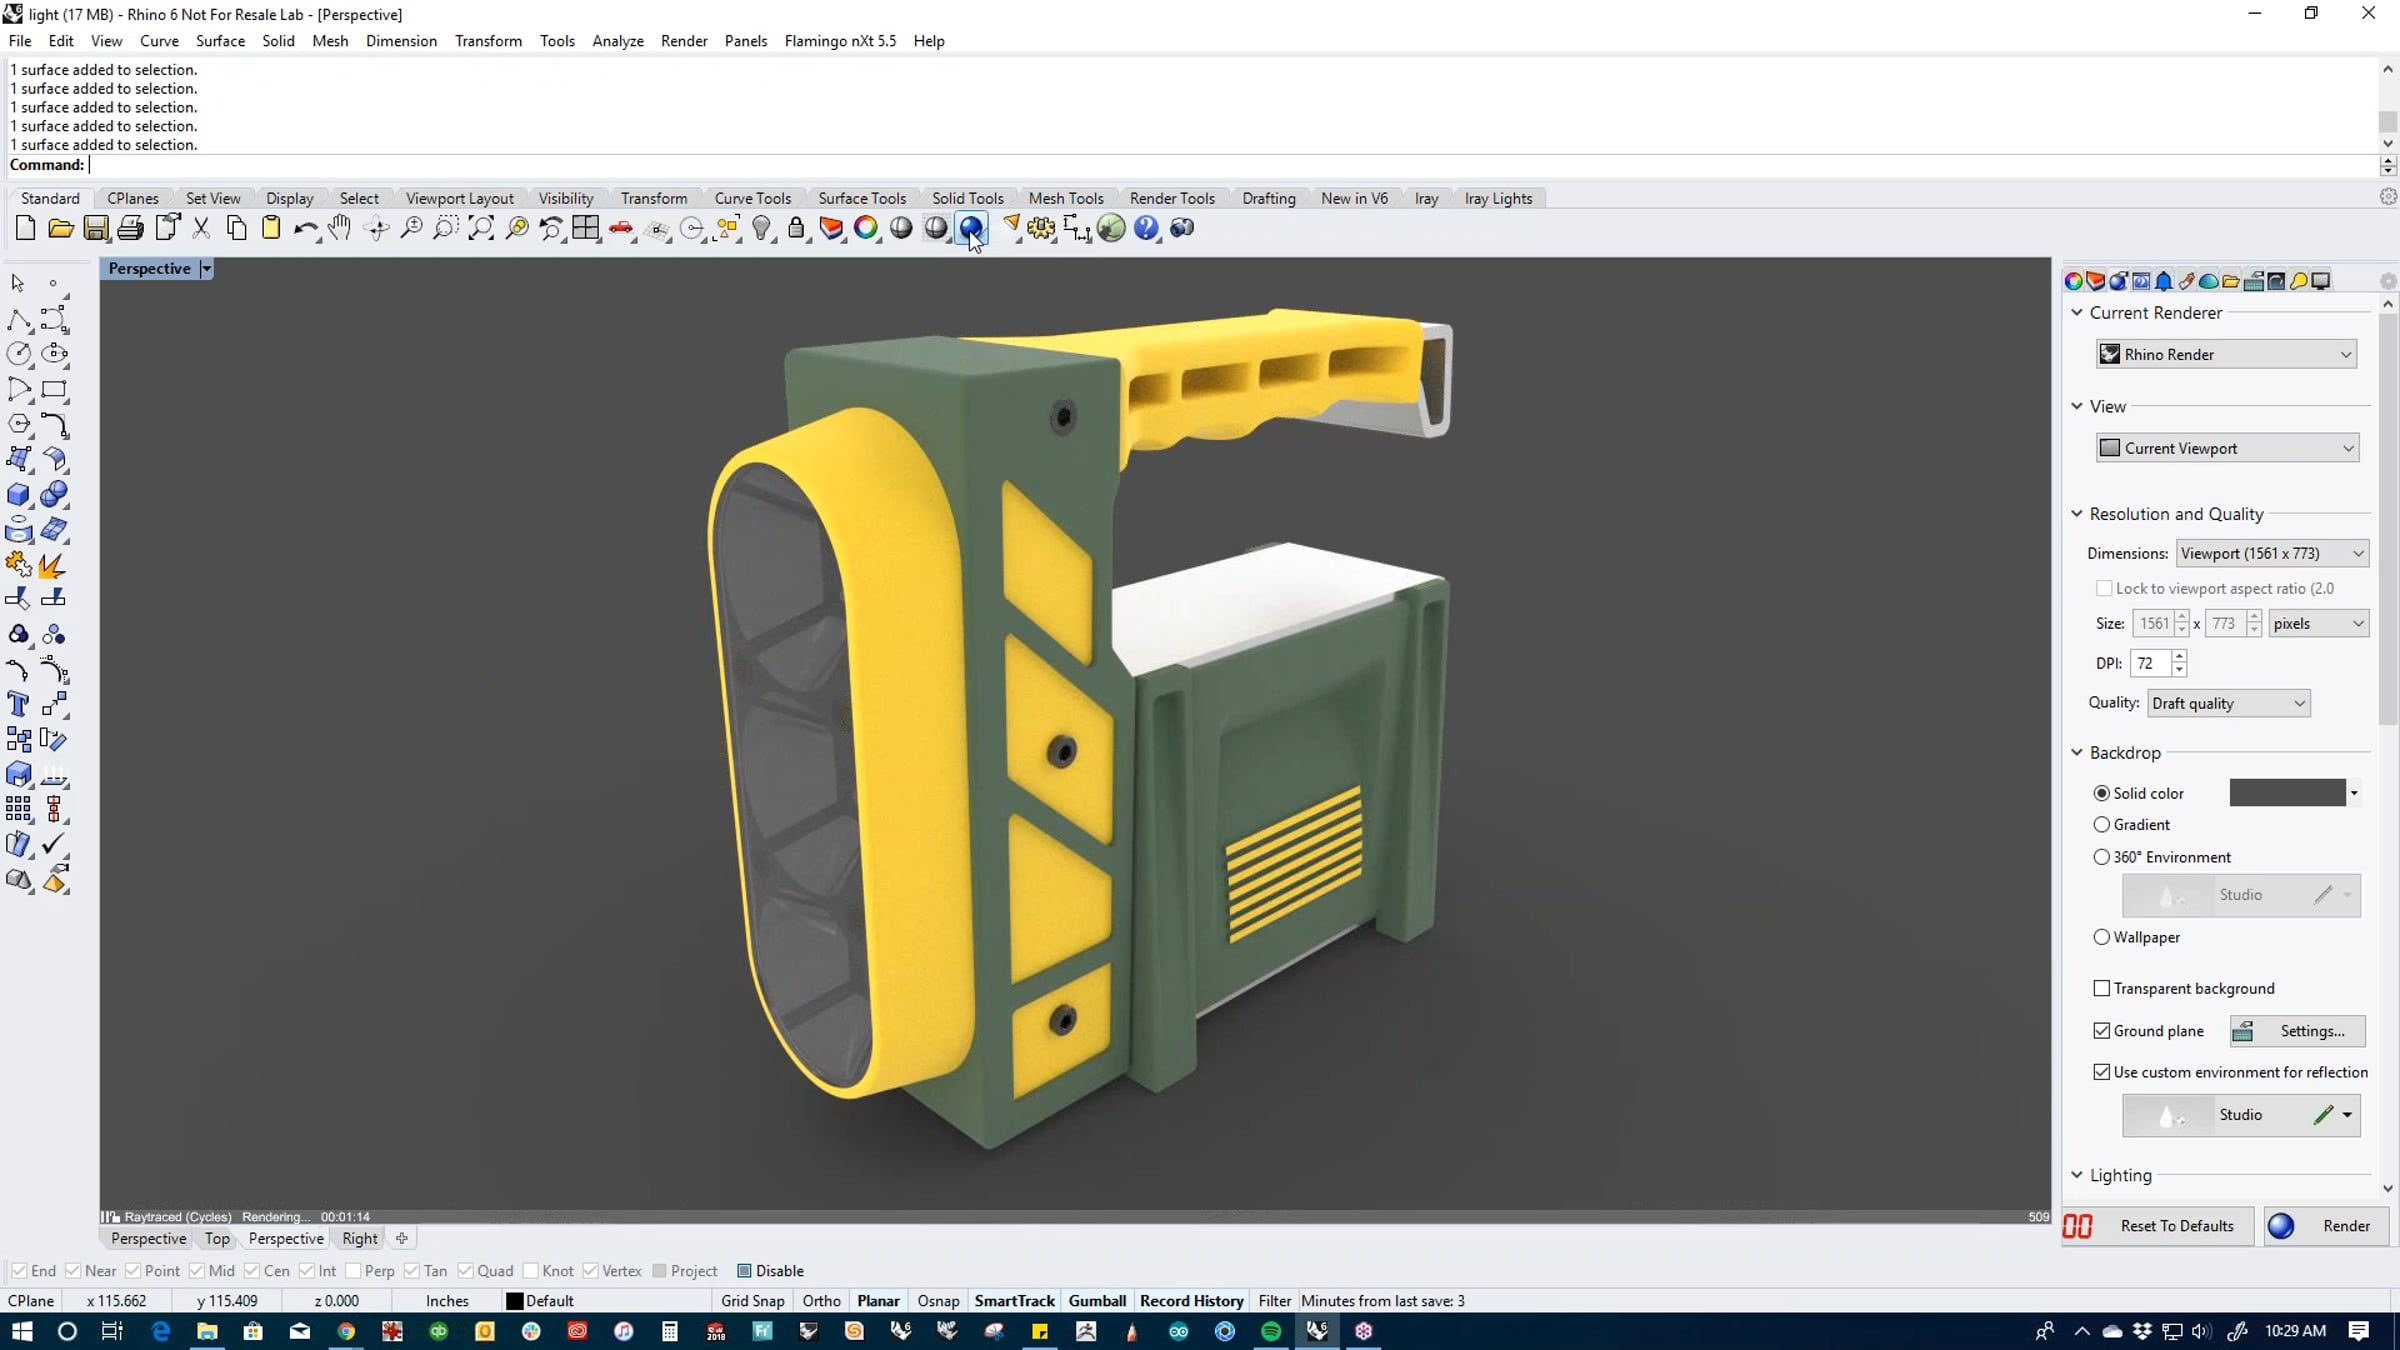Click the Undo arrow icon
Image resolution: width=2400 pixels, height=1350 pixels.
click(x=305, y=228)
